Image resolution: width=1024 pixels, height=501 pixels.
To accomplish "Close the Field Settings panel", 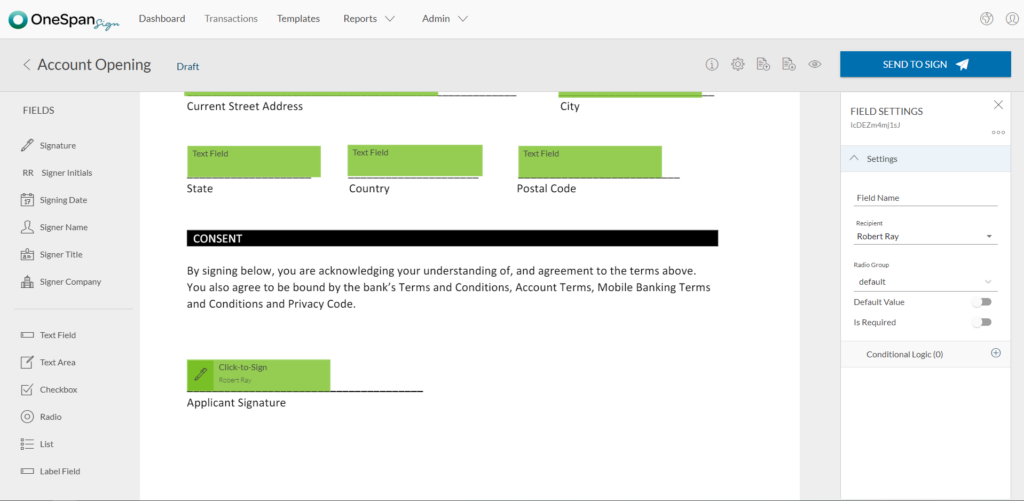I will (x=997, y=105).
